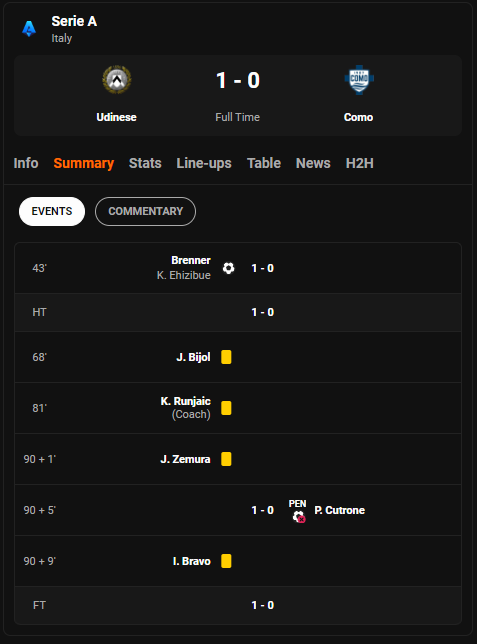Click J. Bijol's yellow card icon
This screenshot has height=644, width=477.
226,357
